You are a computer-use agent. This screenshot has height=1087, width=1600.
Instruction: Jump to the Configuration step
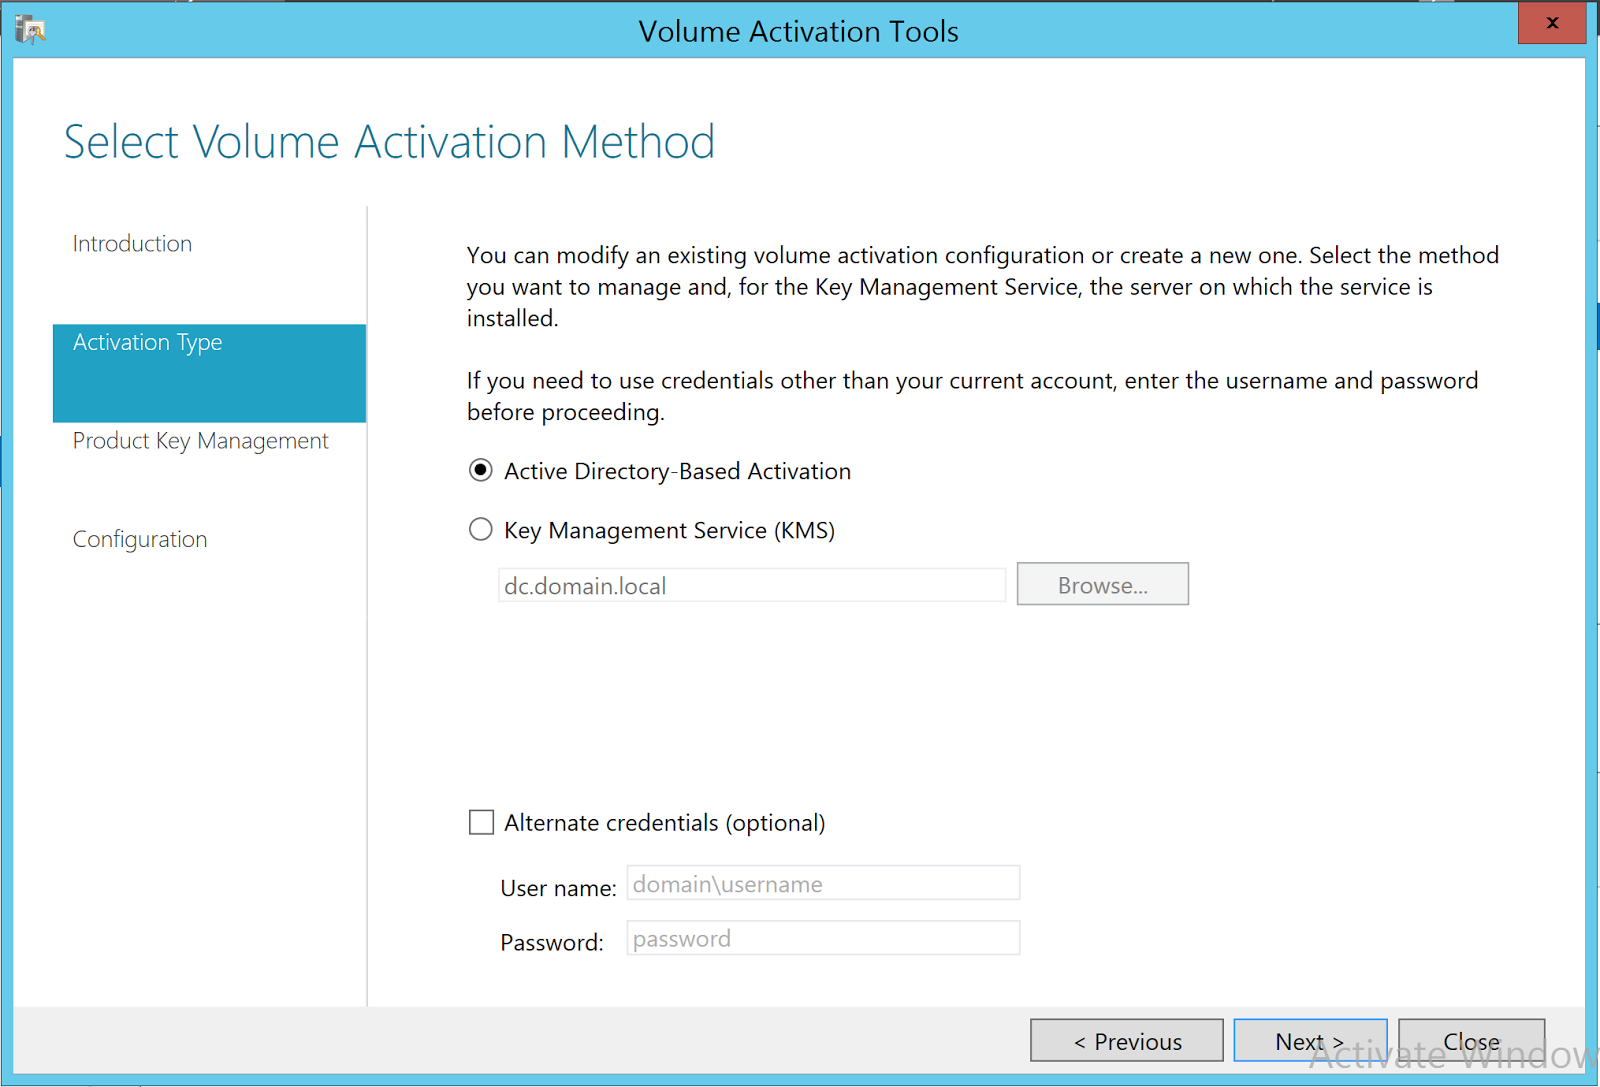click(140, 538)
